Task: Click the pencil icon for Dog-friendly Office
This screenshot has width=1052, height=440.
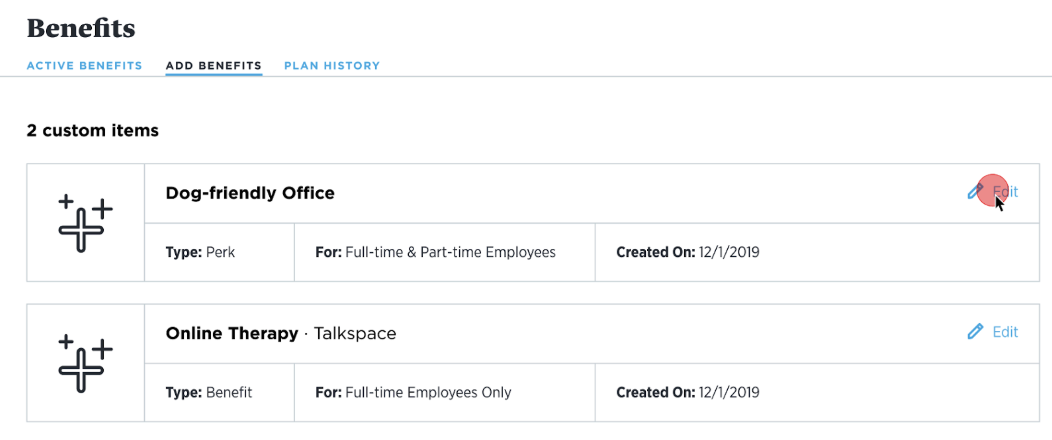Action: point(975,192)
